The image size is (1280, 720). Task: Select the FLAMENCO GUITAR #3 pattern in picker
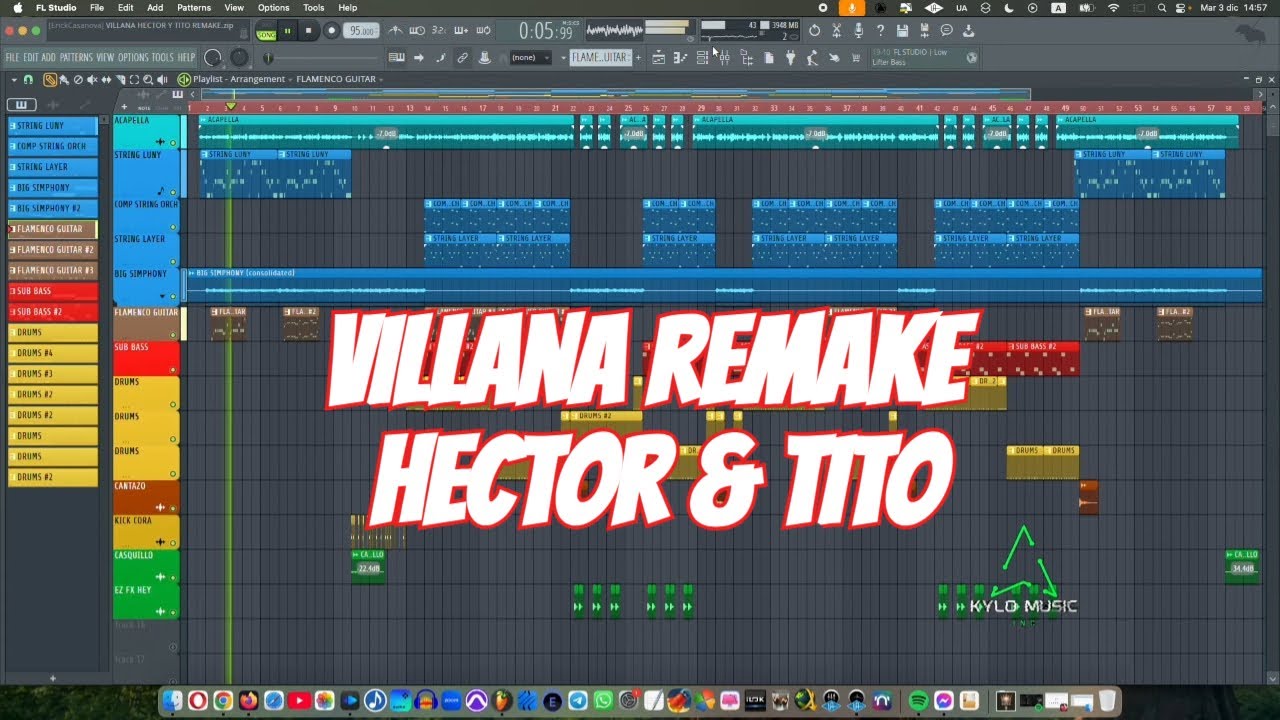tap(53, 270)
